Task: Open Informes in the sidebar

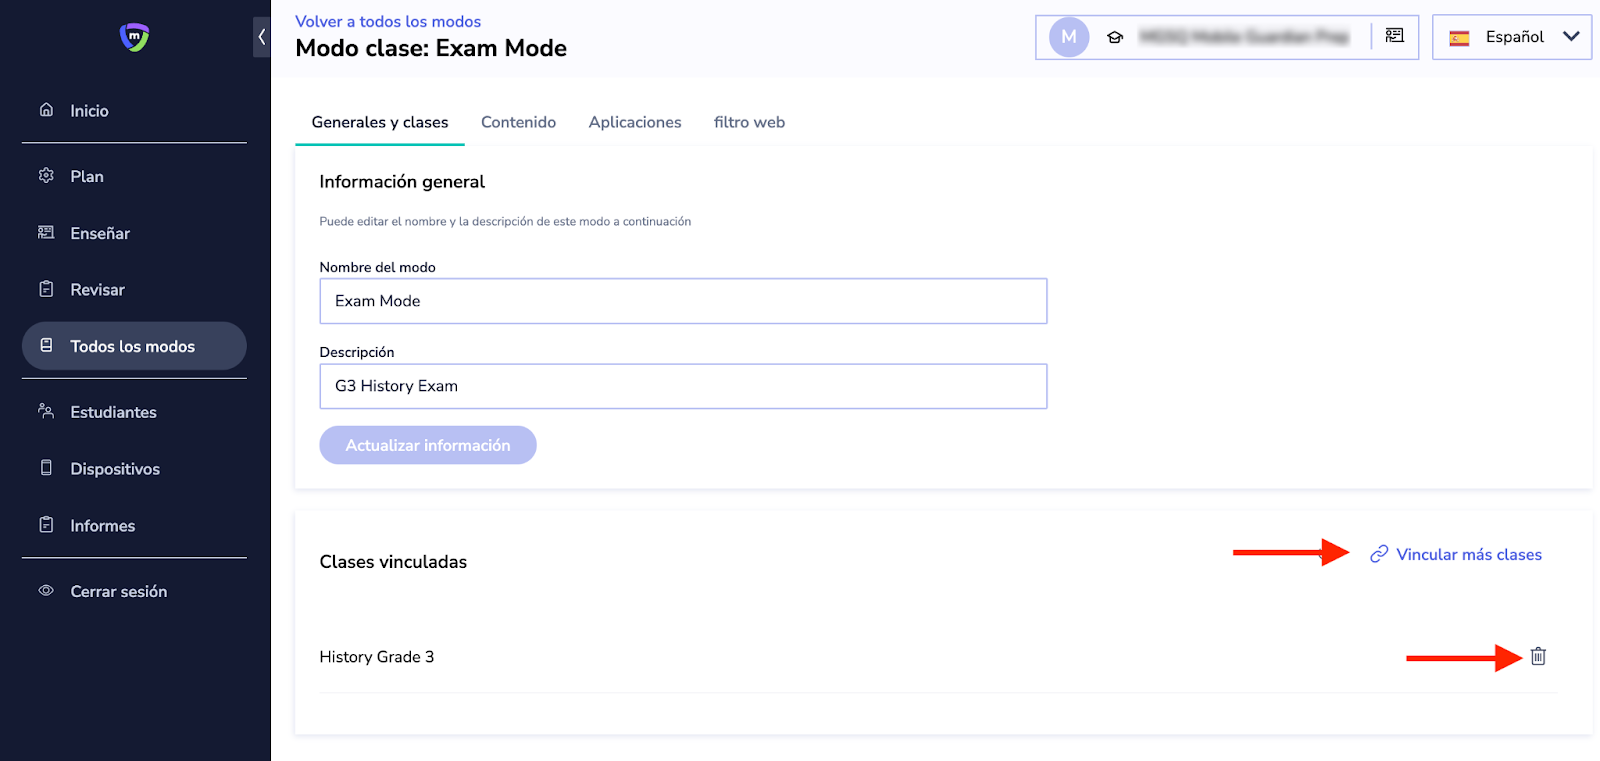Action: point(102,526)
